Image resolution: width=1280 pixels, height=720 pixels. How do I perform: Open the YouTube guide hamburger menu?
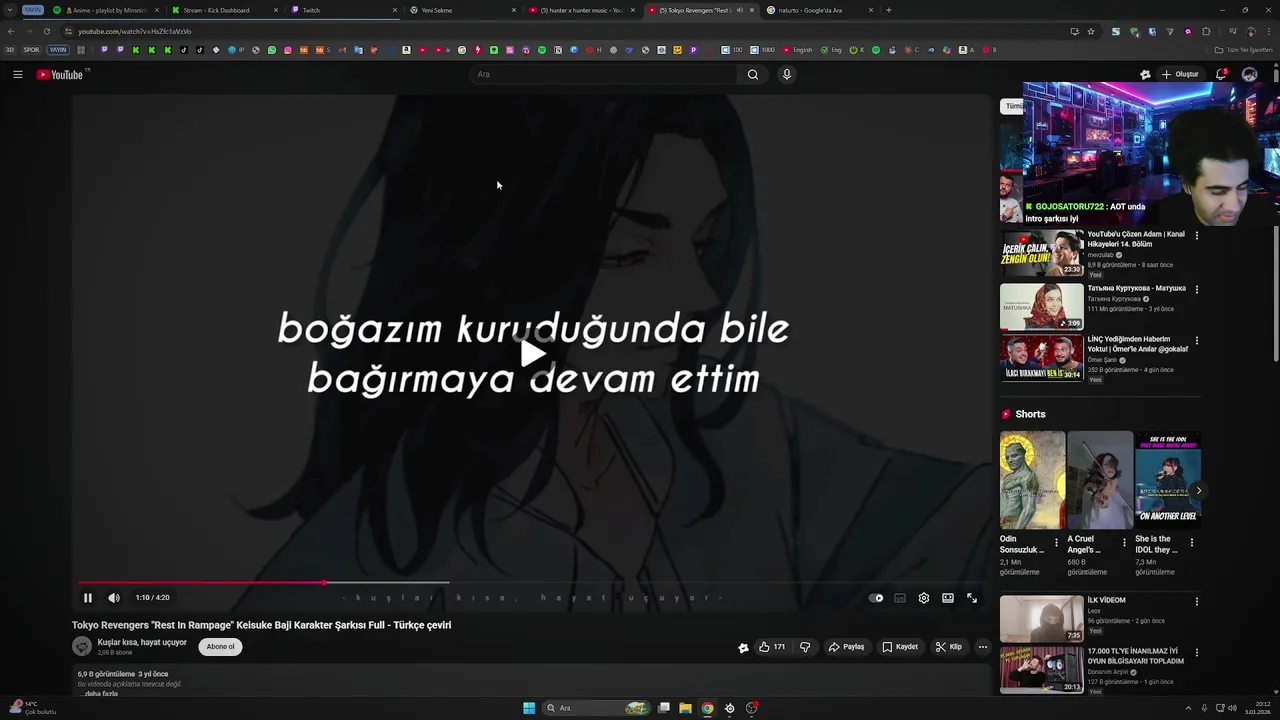[x=17, y=74]
